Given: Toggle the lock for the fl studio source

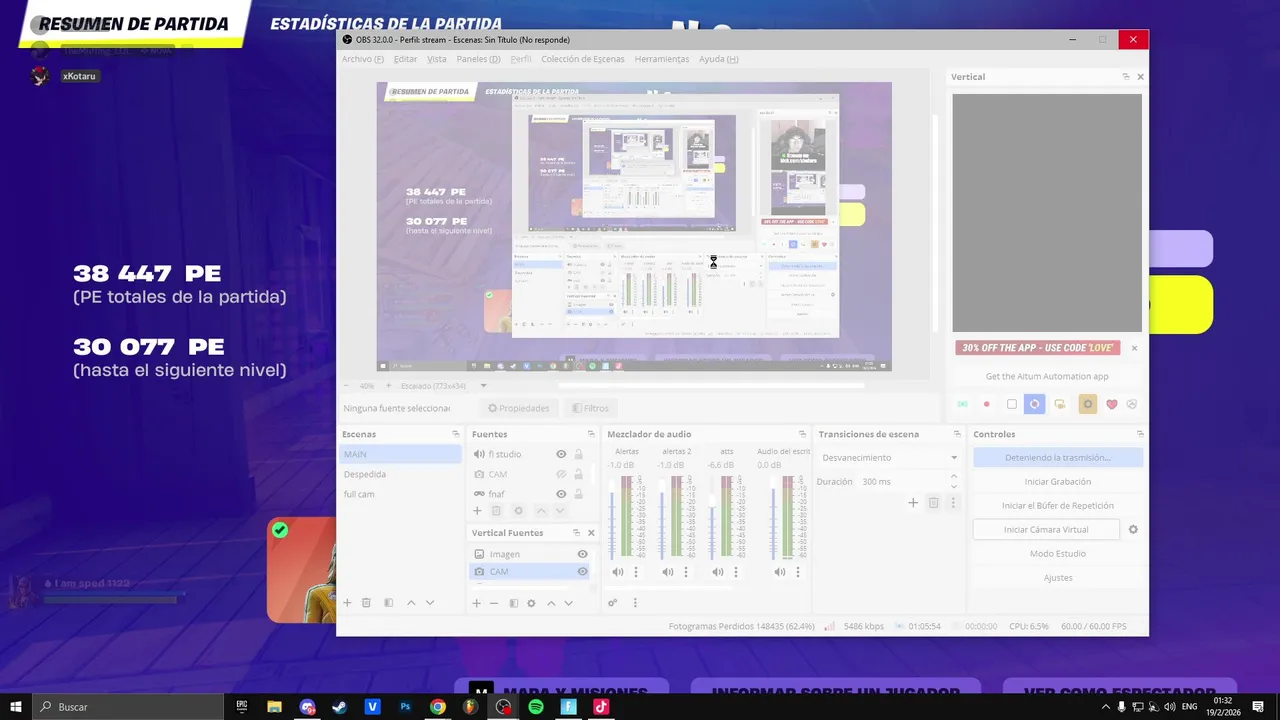Looking at the screenshot, I should point(578,454).
